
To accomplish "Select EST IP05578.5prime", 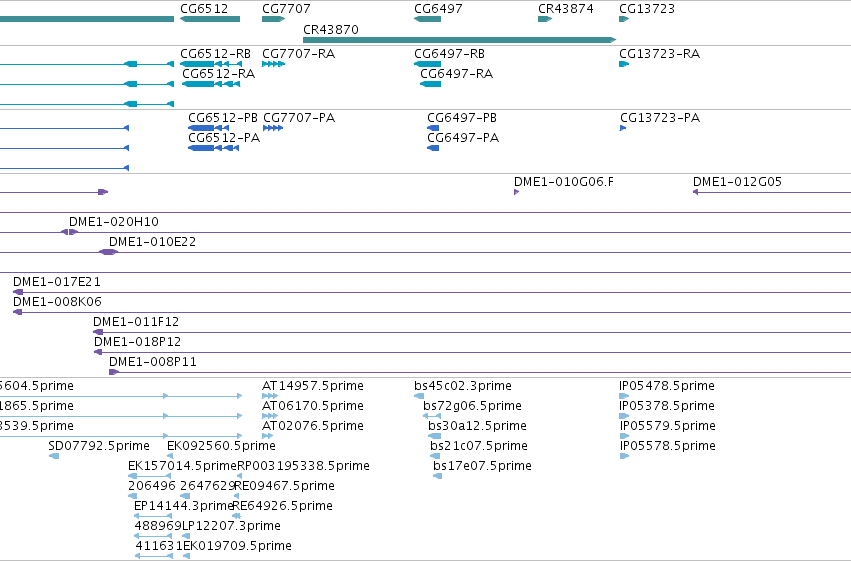I will (x=625, y=456).
